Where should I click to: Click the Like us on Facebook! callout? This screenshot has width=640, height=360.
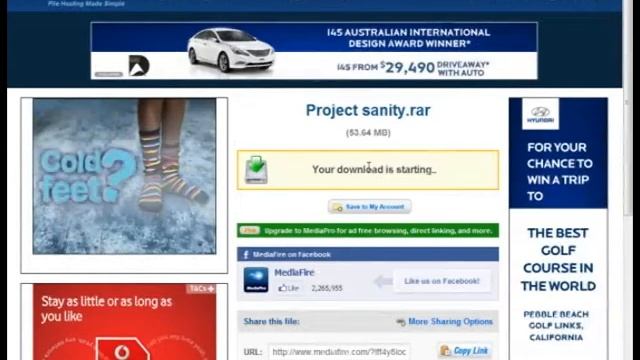point(442,281)
